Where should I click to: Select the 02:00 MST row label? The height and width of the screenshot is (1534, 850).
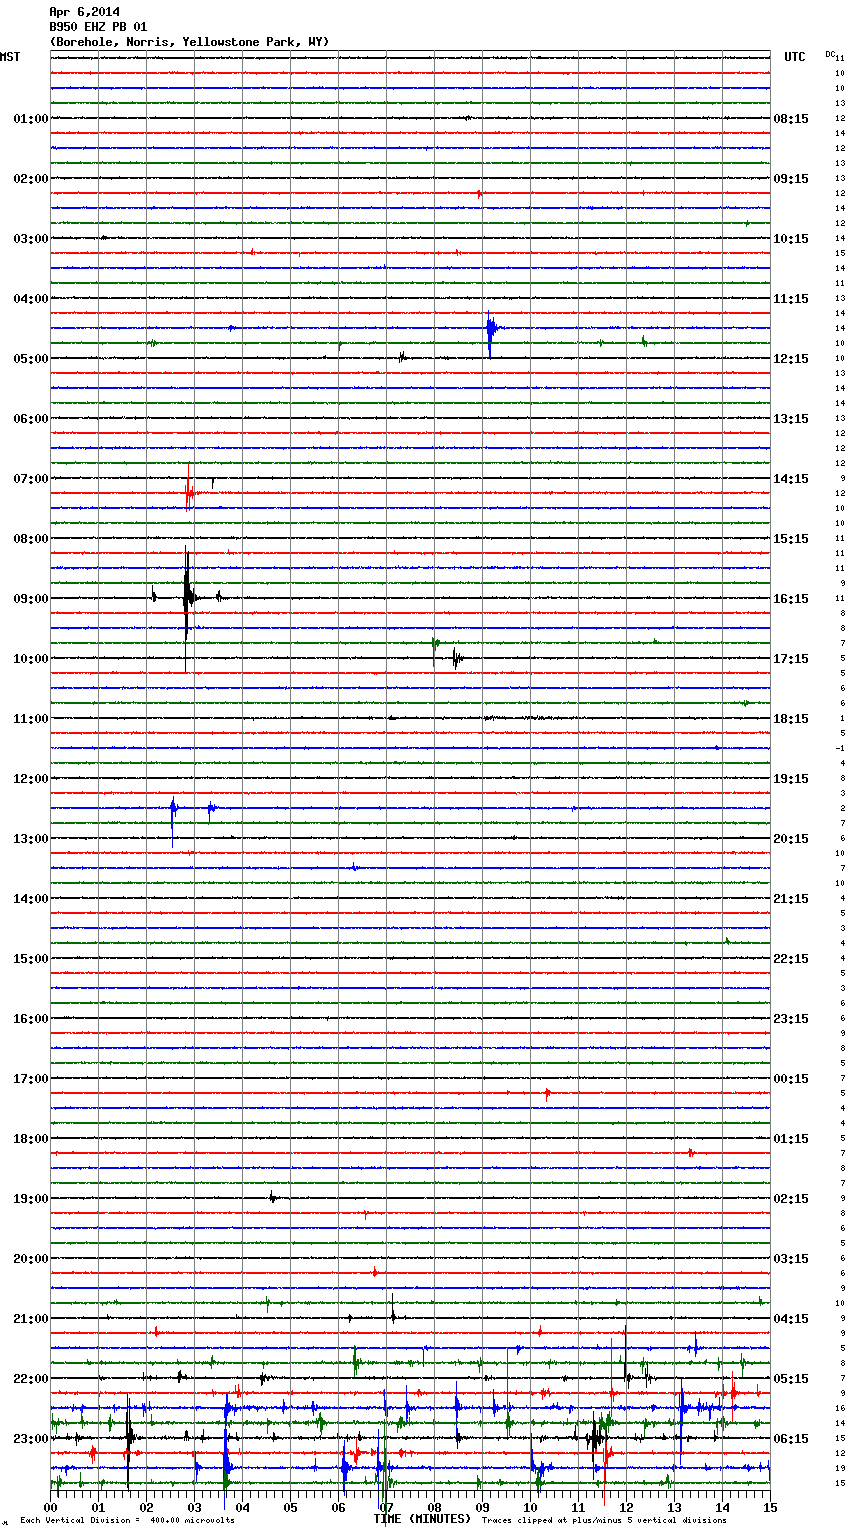[x=30, y=179]
